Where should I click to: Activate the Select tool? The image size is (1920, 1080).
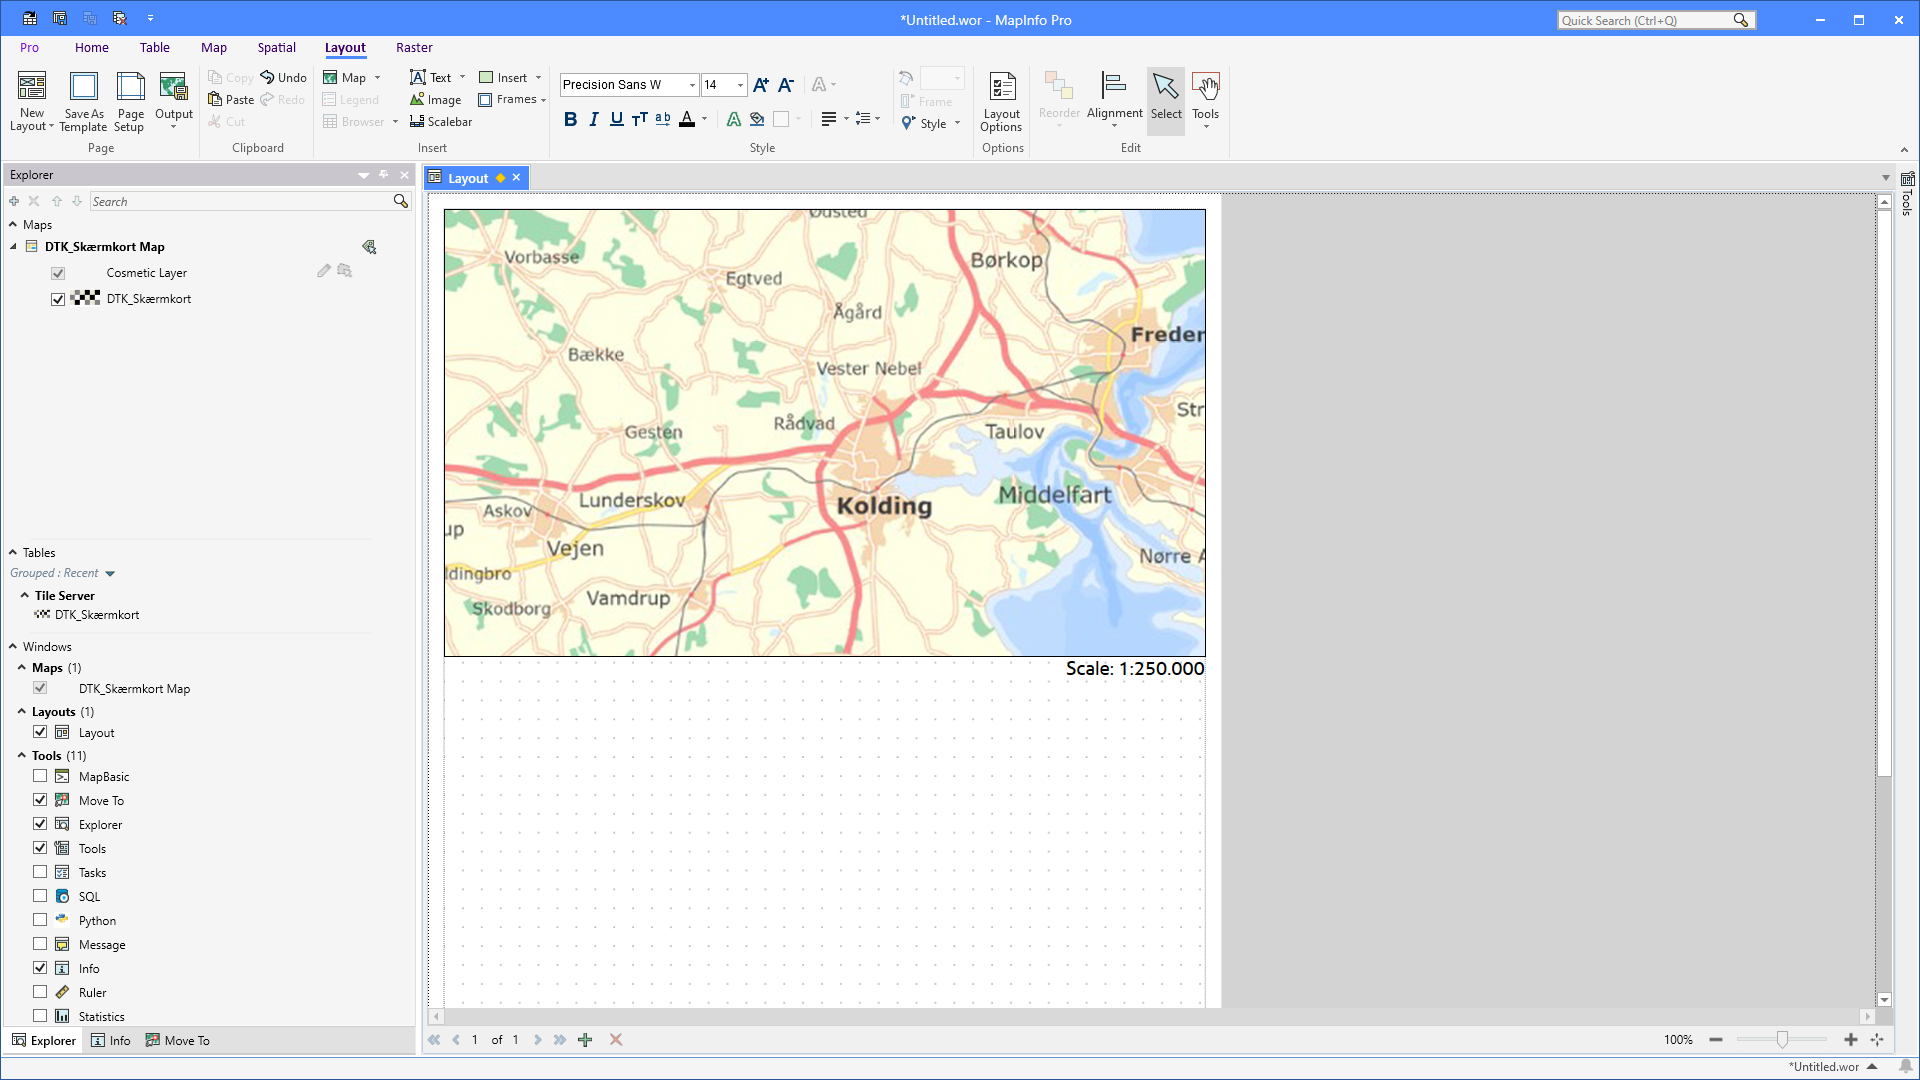(x=1166, y=99)
